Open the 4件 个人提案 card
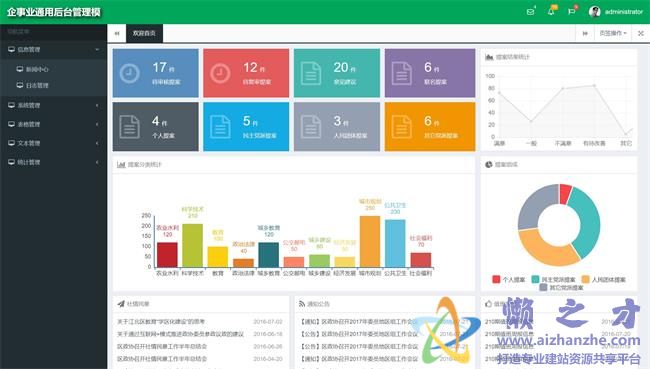This screenshot has height=369, width=650. (x=155, y=127)
